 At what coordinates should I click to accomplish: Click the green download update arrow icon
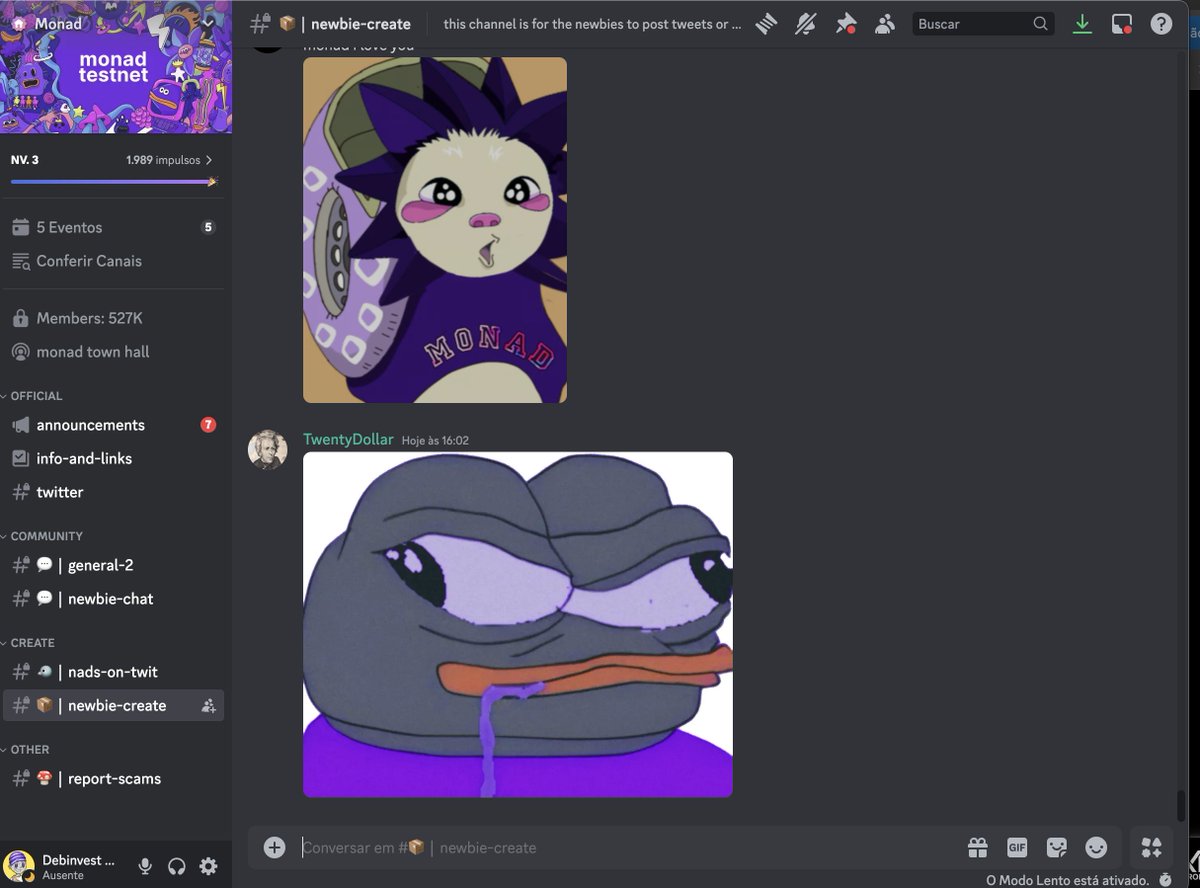(x=1082, y=24)
